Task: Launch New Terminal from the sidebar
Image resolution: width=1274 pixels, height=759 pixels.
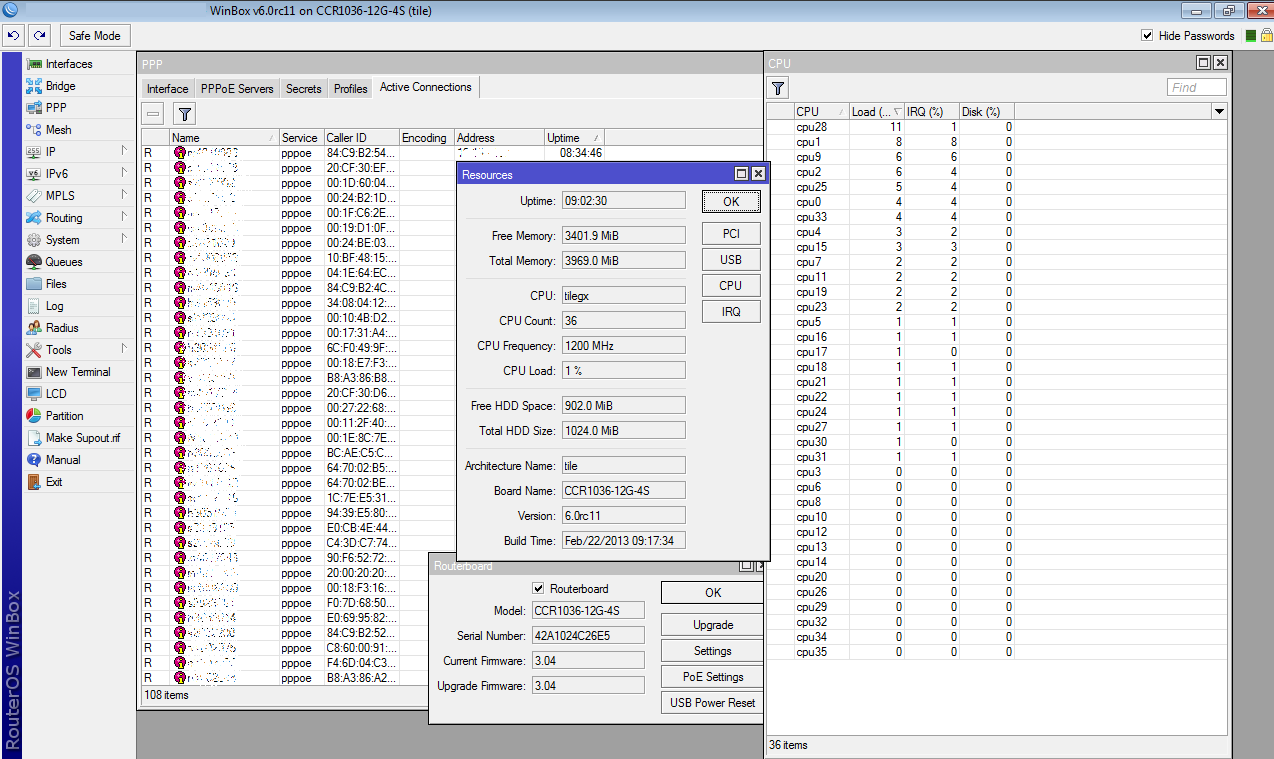Action: tap(78, 372)
